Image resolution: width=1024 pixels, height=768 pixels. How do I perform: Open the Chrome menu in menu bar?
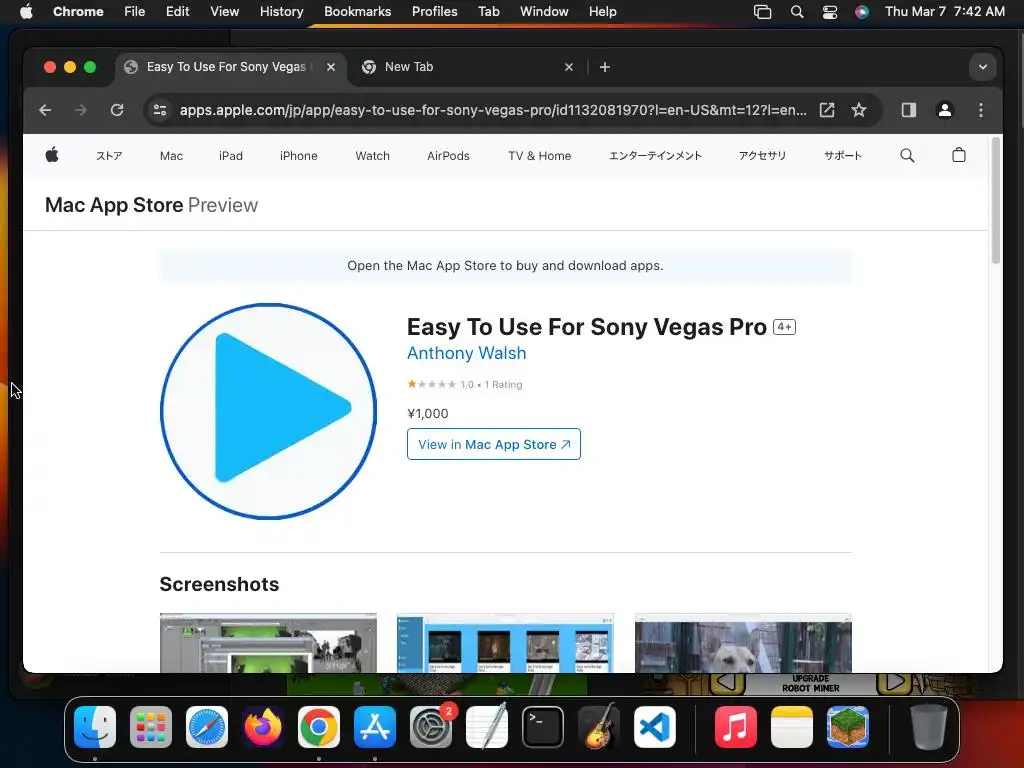(78, 12)
